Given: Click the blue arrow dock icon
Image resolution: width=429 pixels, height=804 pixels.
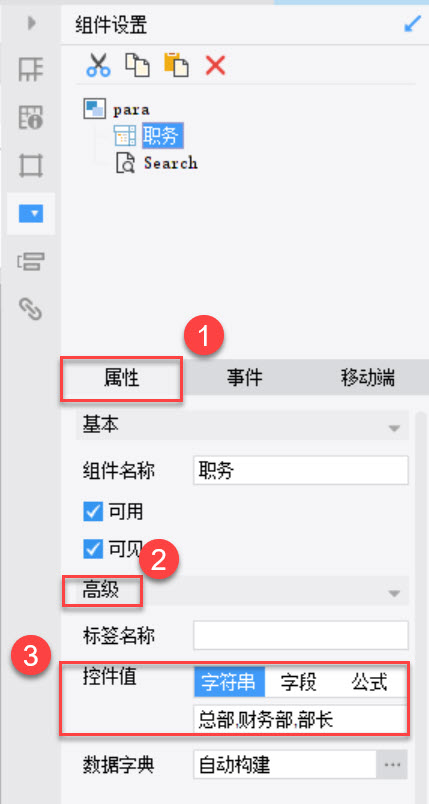Looking at the screenshot, I should coord(413,24).
